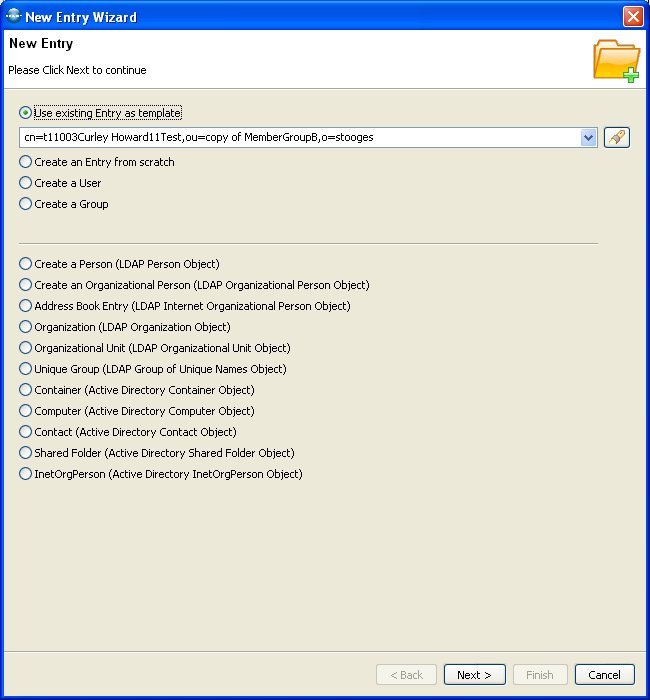Choose the Create a User option
The image size is (650, 700).
[x=26, y=183]
